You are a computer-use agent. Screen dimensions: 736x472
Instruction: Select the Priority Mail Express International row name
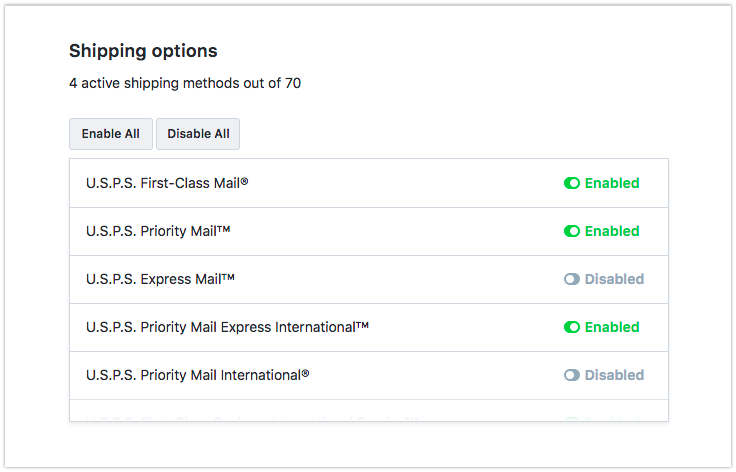pos(228,328)
